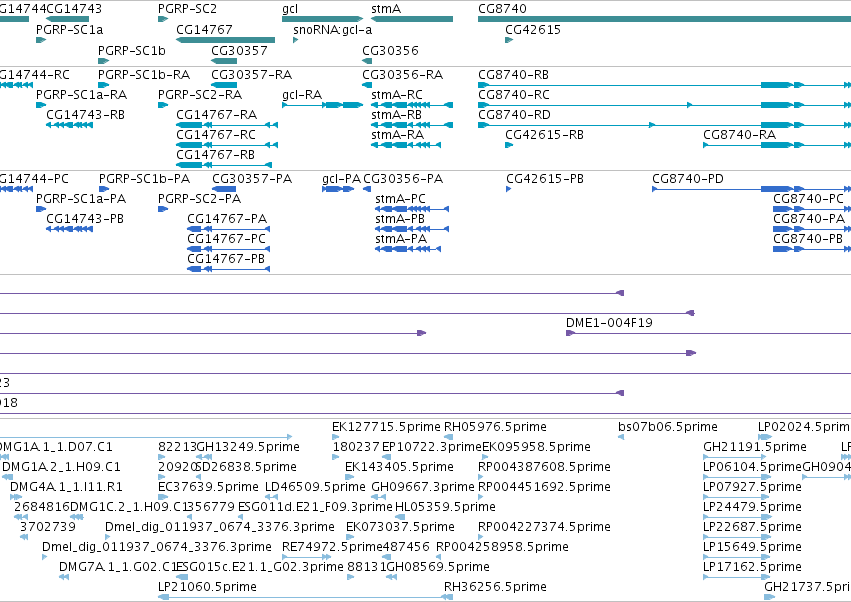Viewport: 851px width, 602px height.
Task: Select protein stmA-PA
Action: (x=408, y=249)
